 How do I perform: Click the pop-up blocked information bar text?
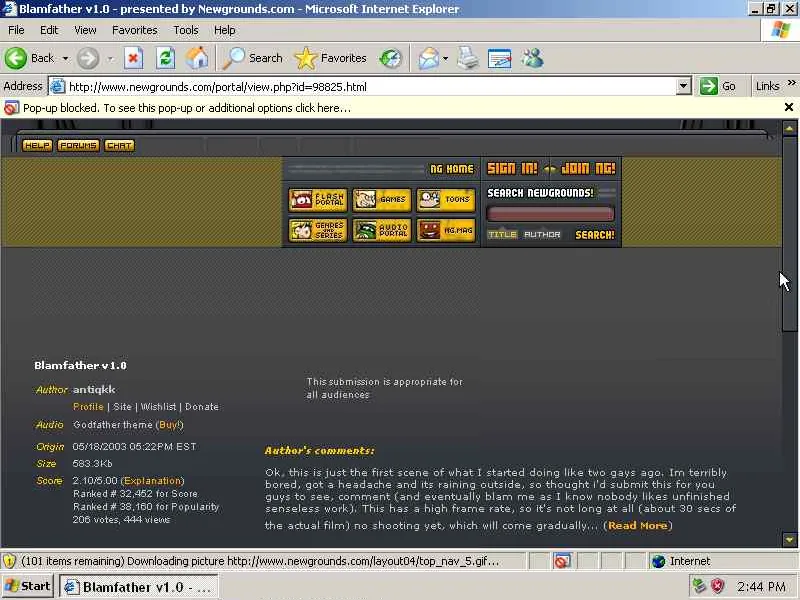point(187,108)
